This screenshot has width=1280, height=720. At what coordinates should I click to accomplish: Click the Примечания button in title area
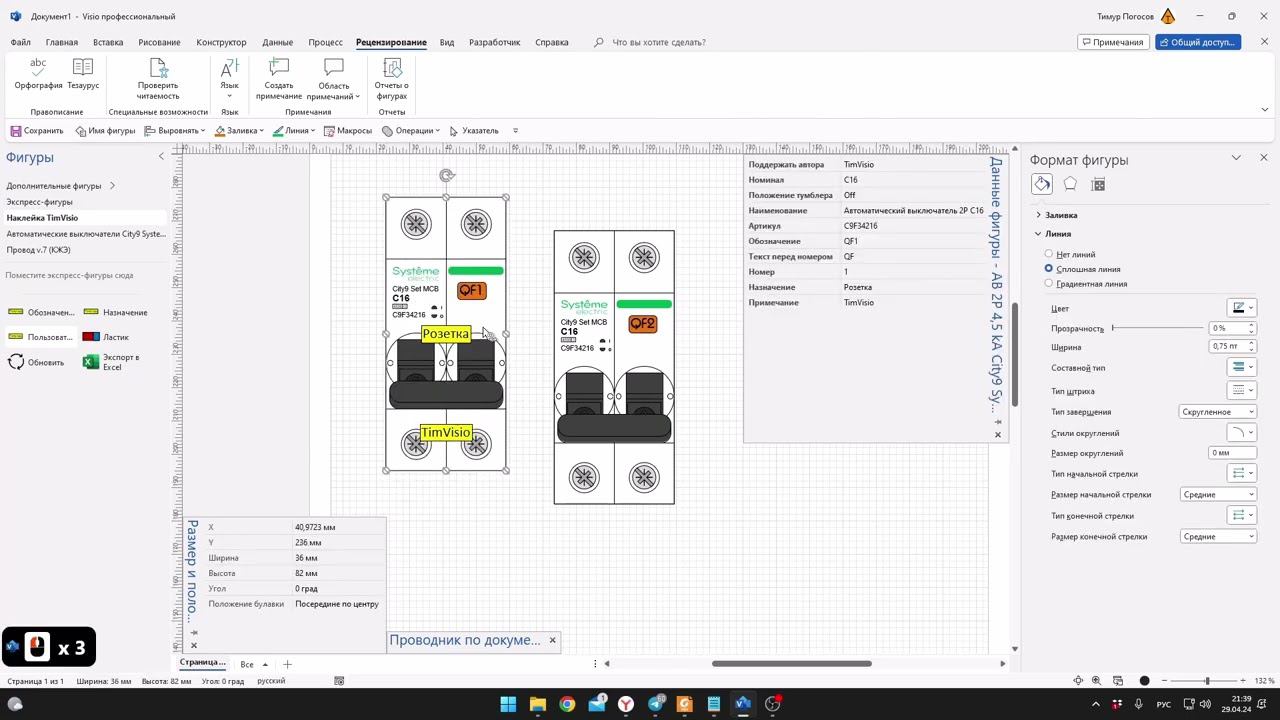click(1113, 42)
